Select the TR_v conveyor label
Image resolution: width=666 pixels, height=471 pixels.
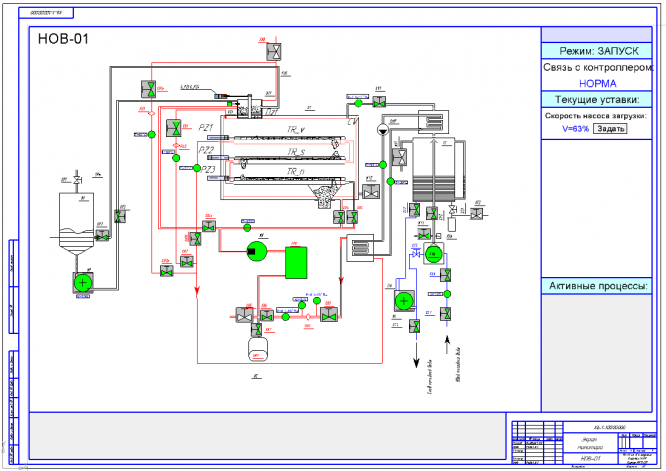pos(296,129)
